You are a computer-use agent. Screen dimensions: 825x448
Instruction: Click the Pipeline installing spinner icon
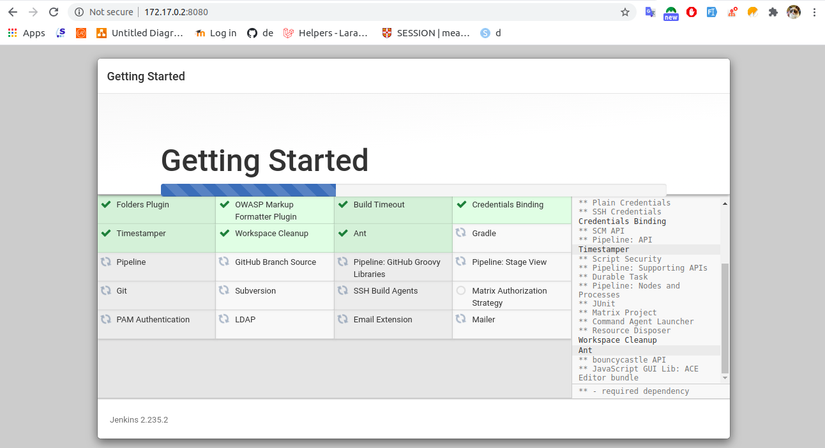pyautogui.click(x=106, y=262)
